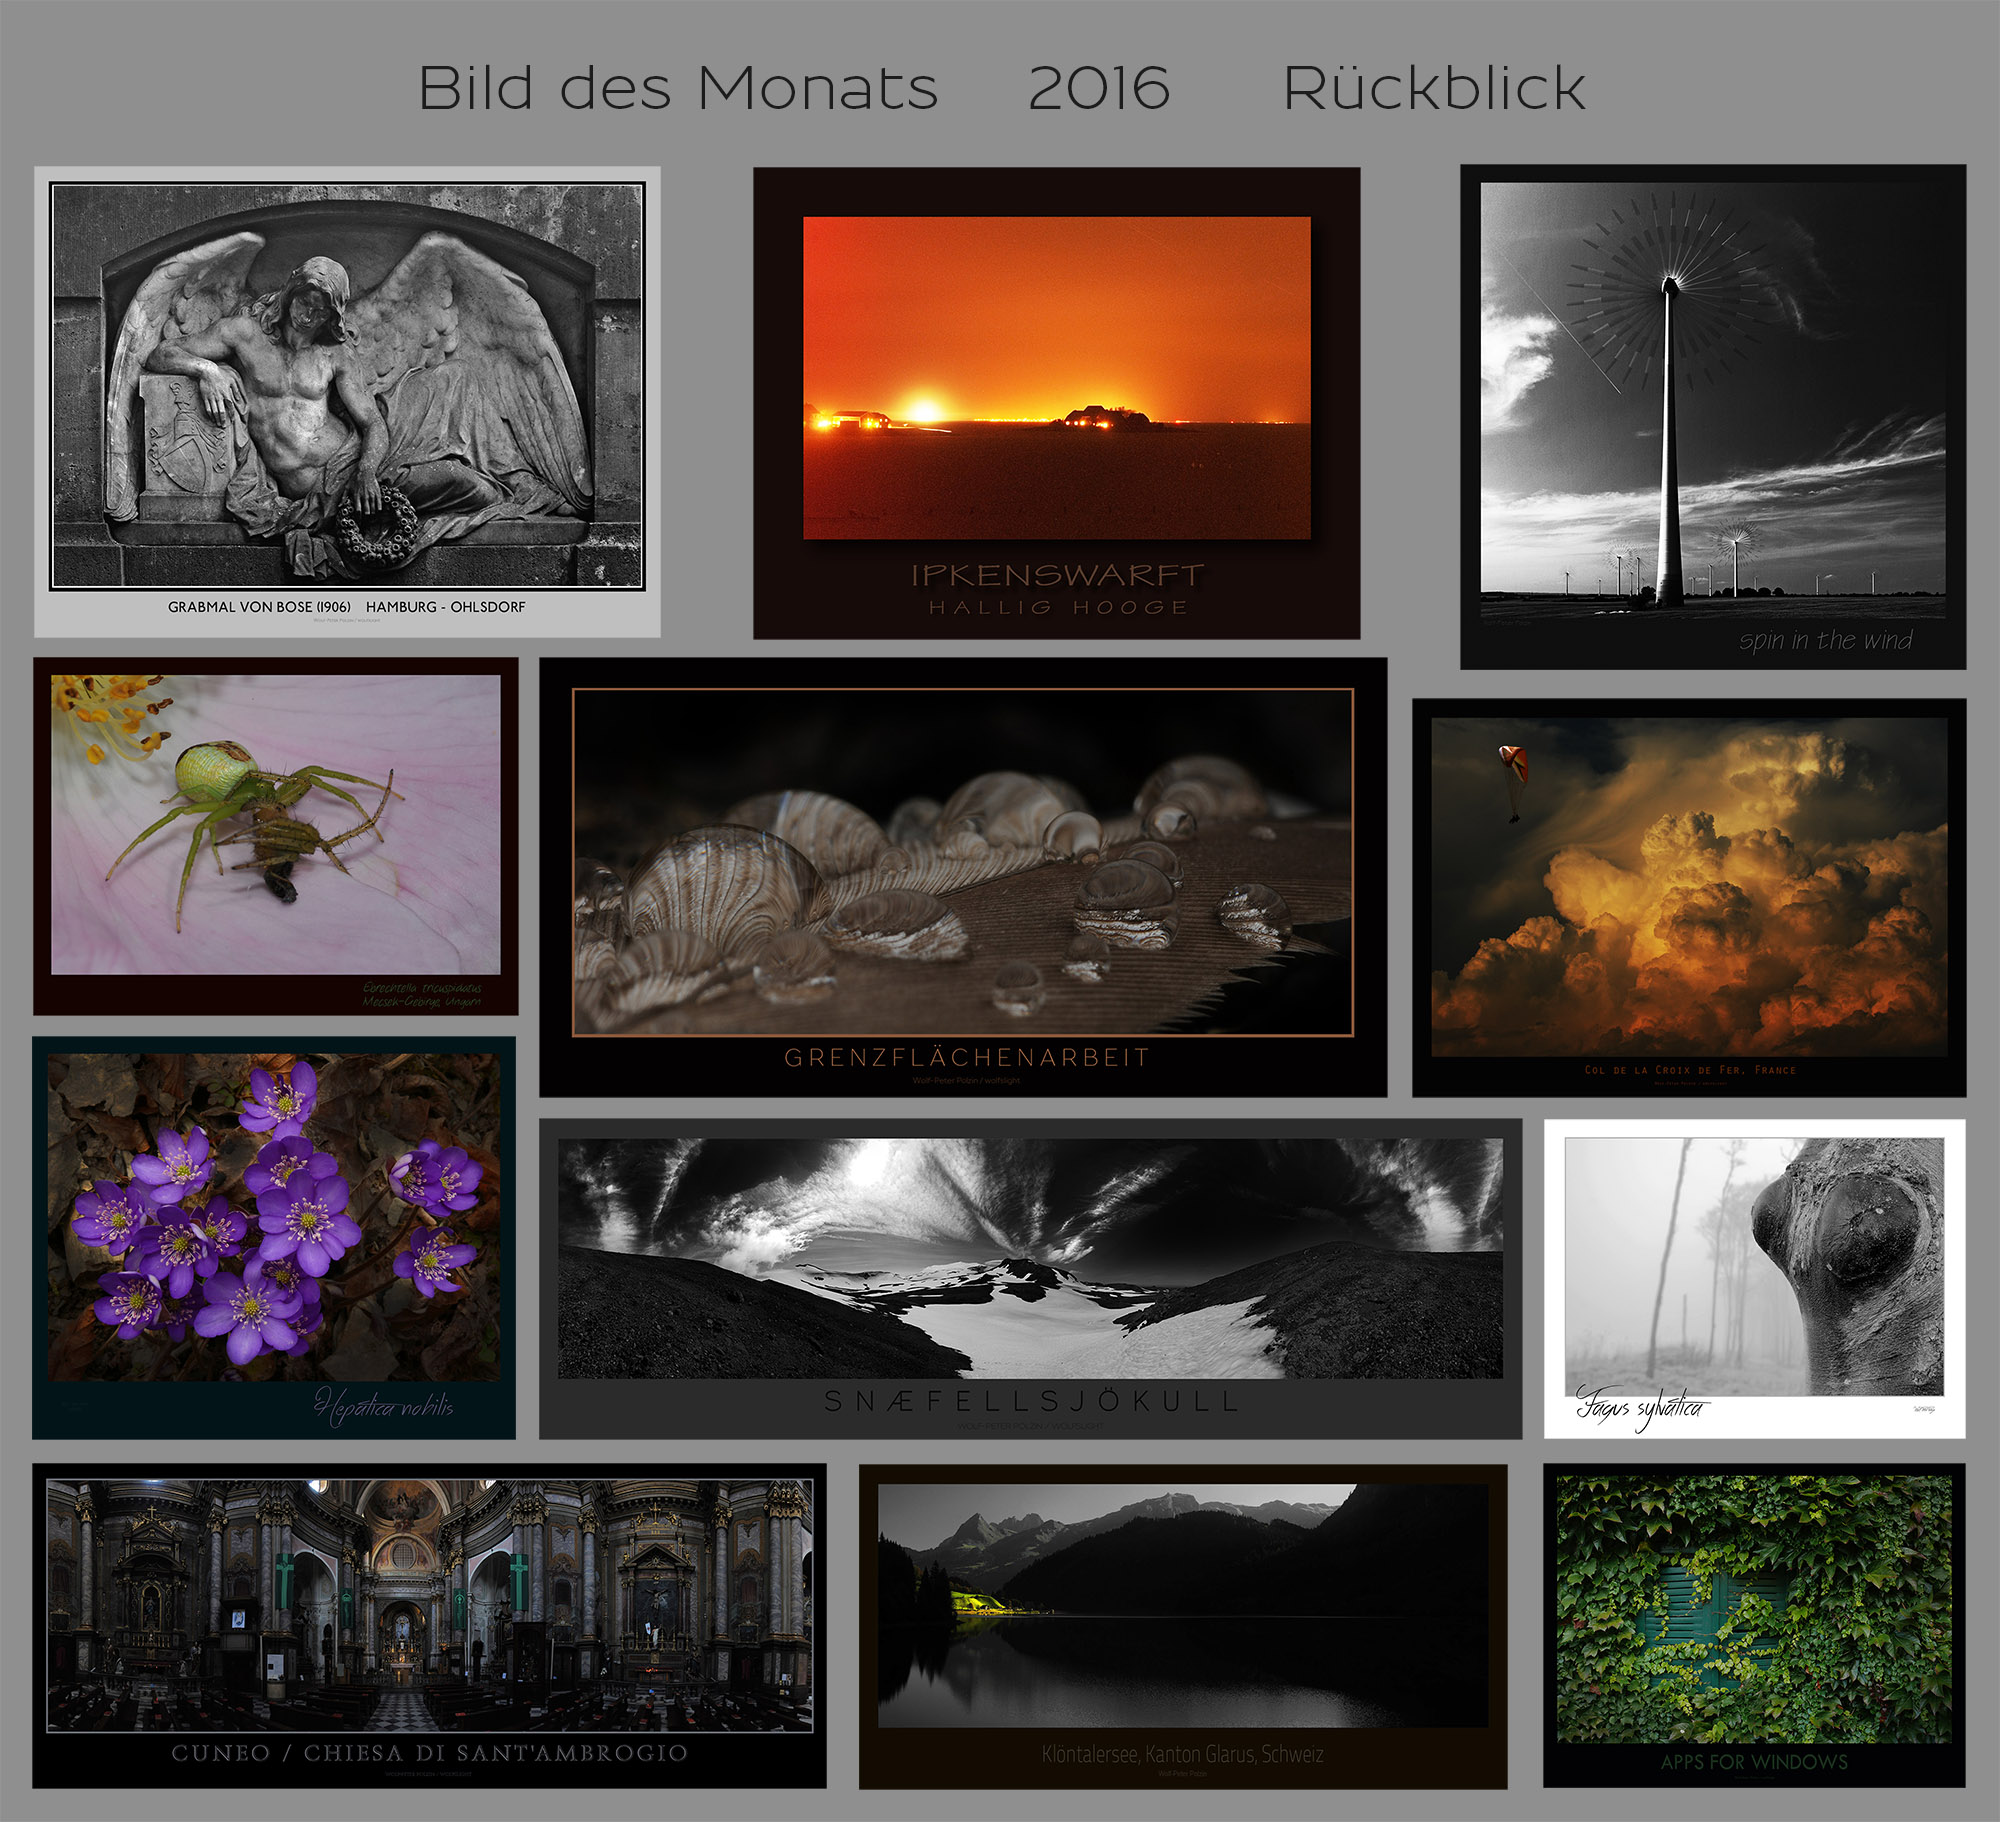Select the Klöntalersee Kanton Glarus lake photo

pyautogui.click(x=1182, y=1605)
